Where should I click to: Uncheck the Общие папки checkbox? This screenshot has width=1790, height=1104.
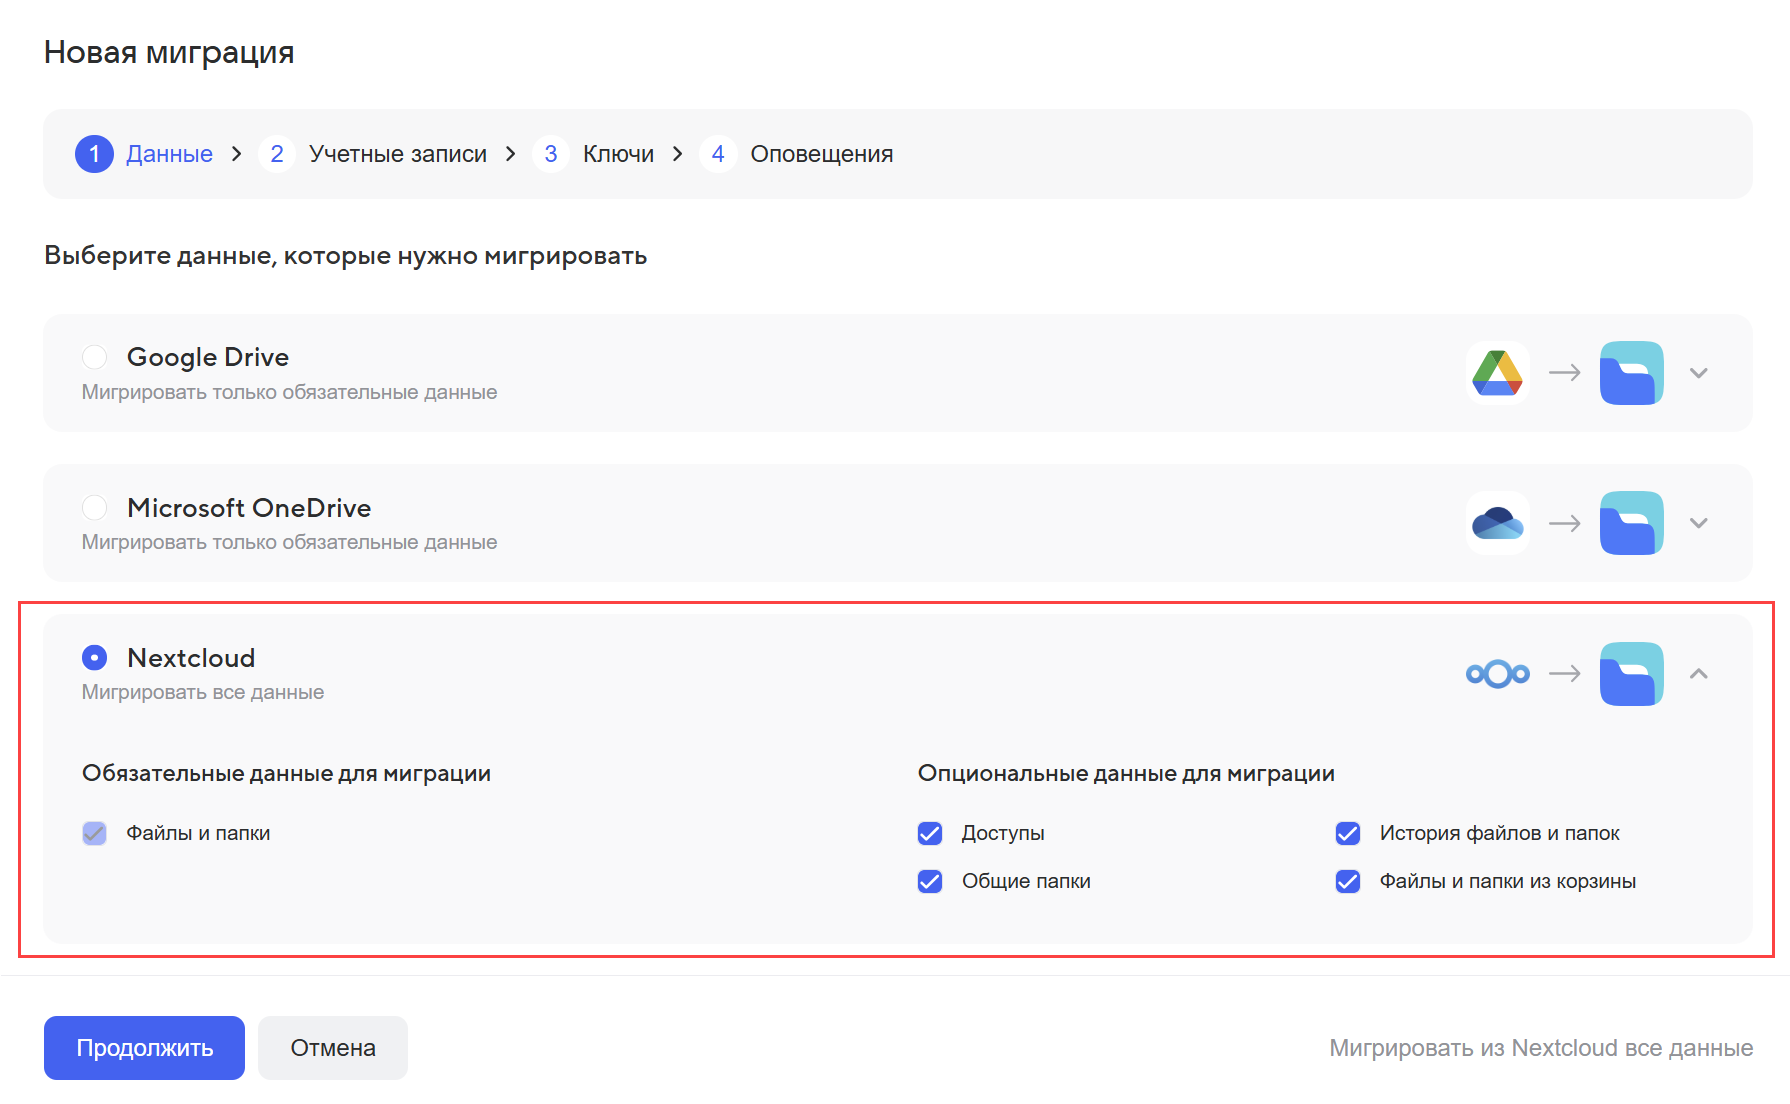coord(930,881)
